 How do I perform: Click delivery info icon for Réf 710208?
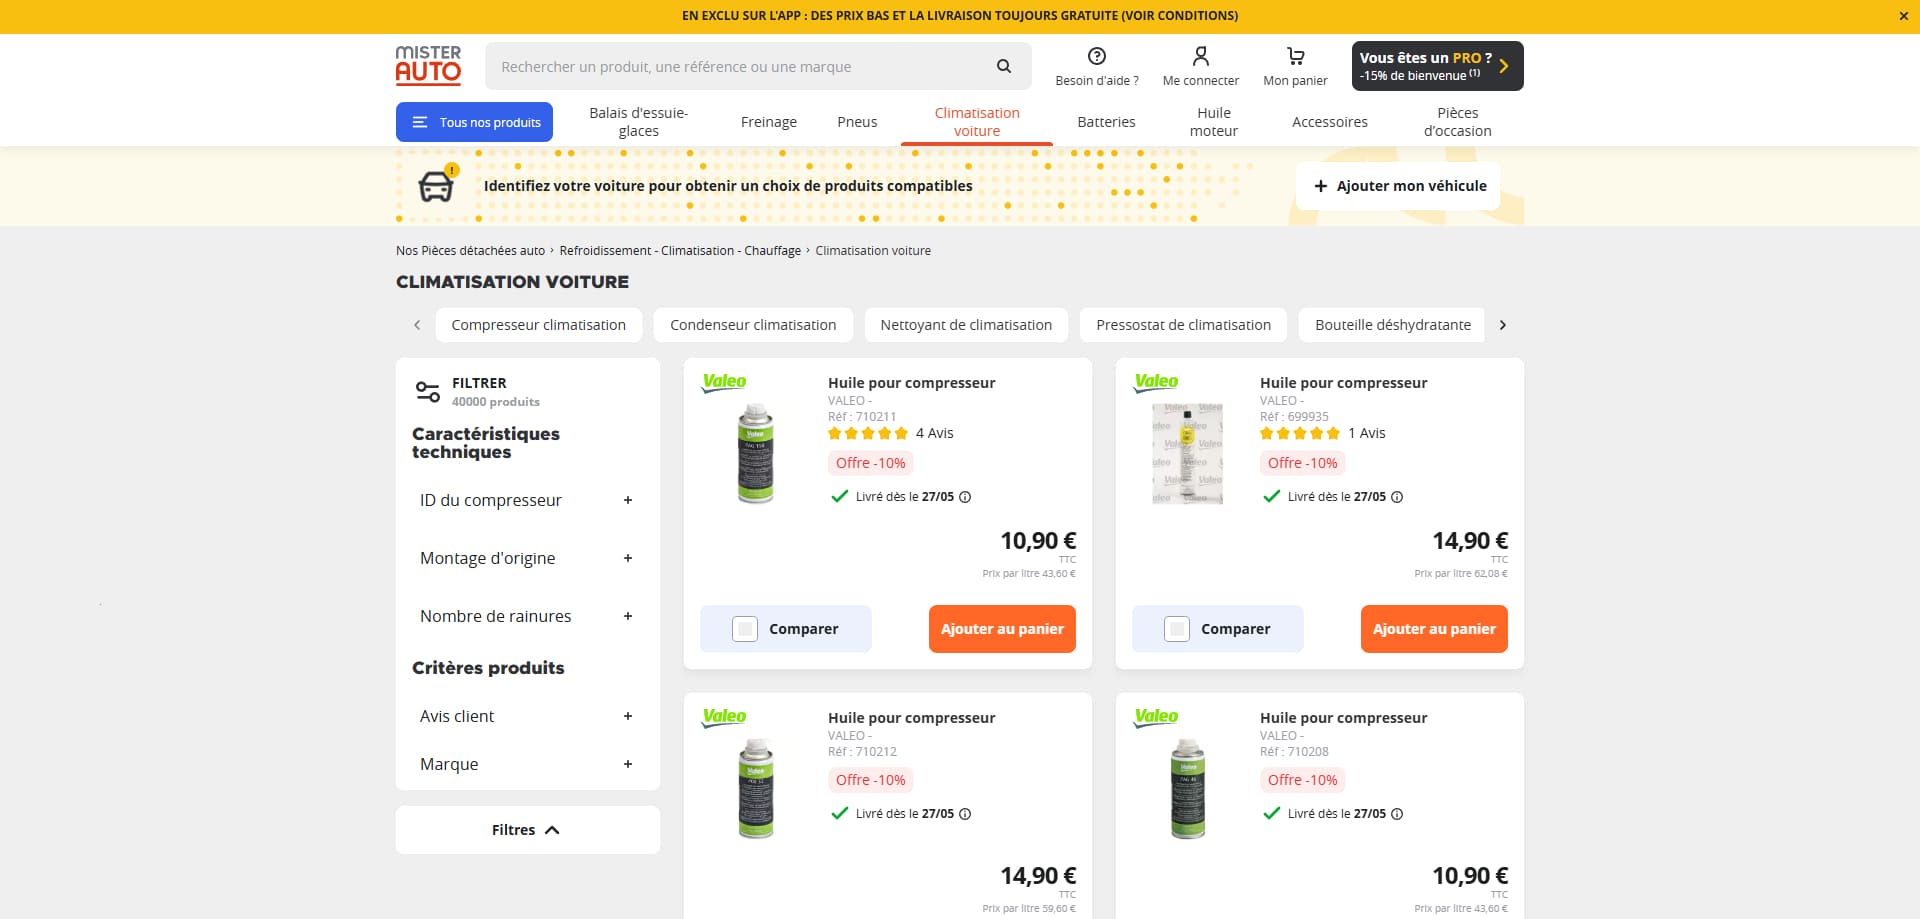pyautogui.click(x=1397, y=814)
